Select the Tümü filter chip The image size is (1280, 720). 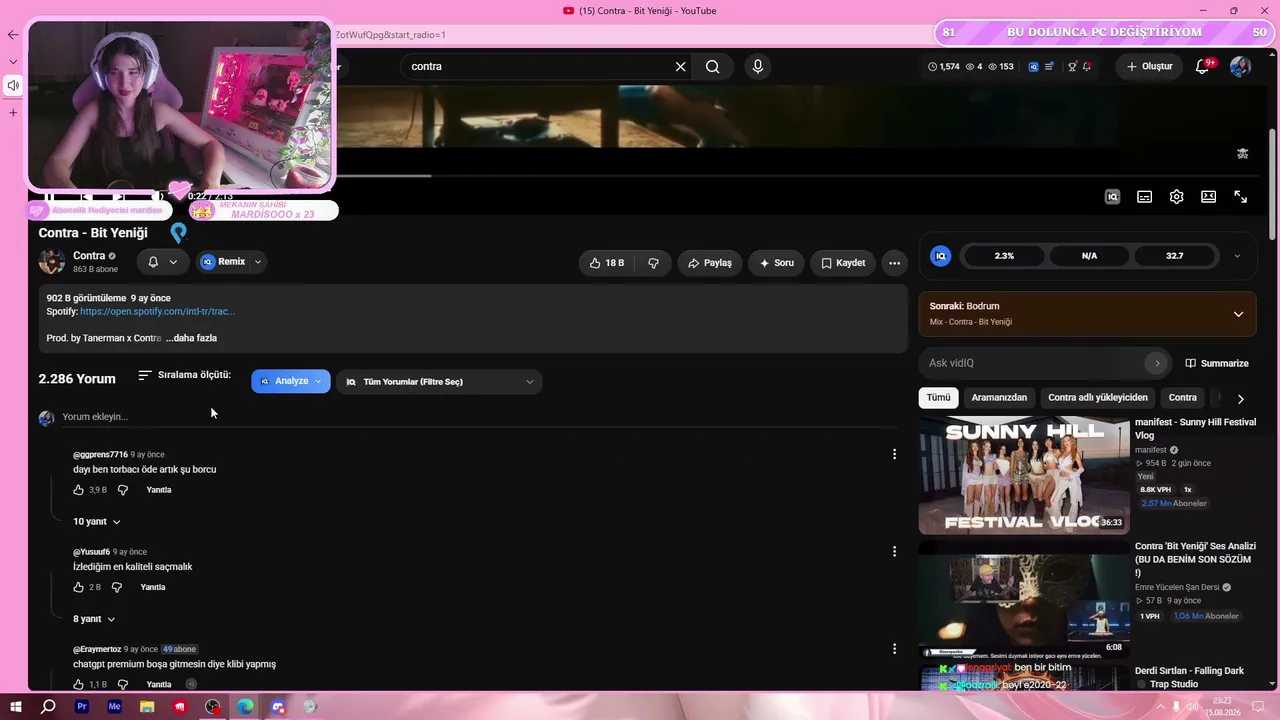pos(938,398)
